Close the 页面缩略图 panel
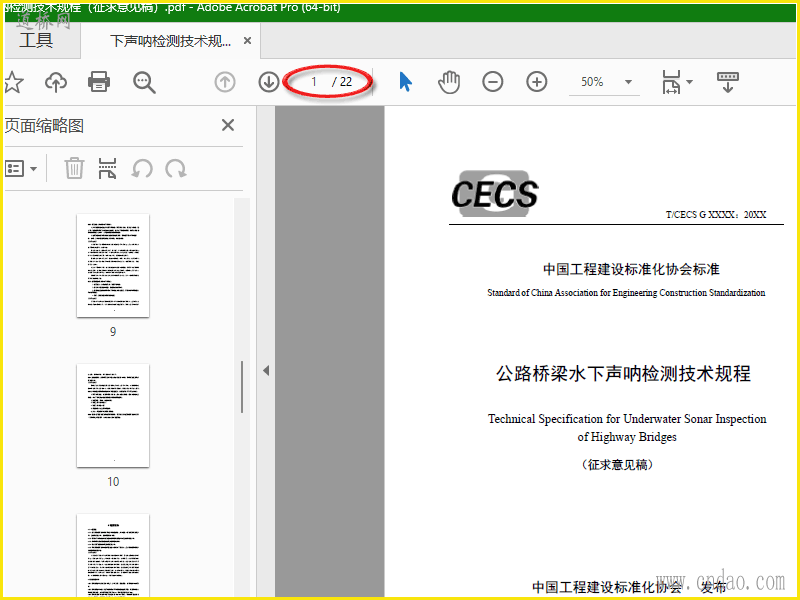 tap(228, 125)
